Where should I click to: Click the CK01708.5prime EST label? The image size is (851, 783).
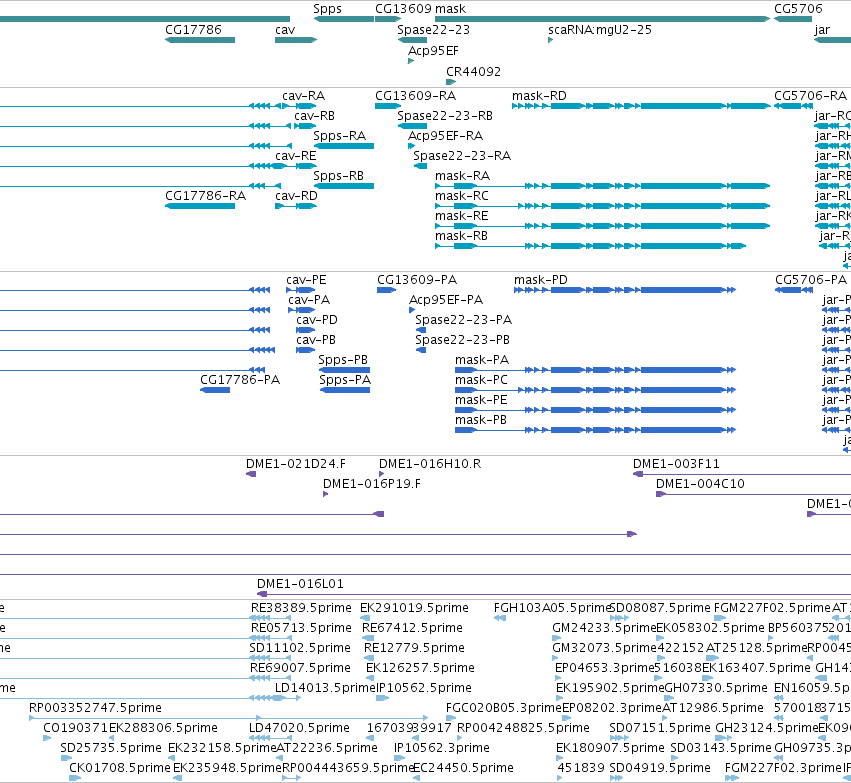click(119, 768)
